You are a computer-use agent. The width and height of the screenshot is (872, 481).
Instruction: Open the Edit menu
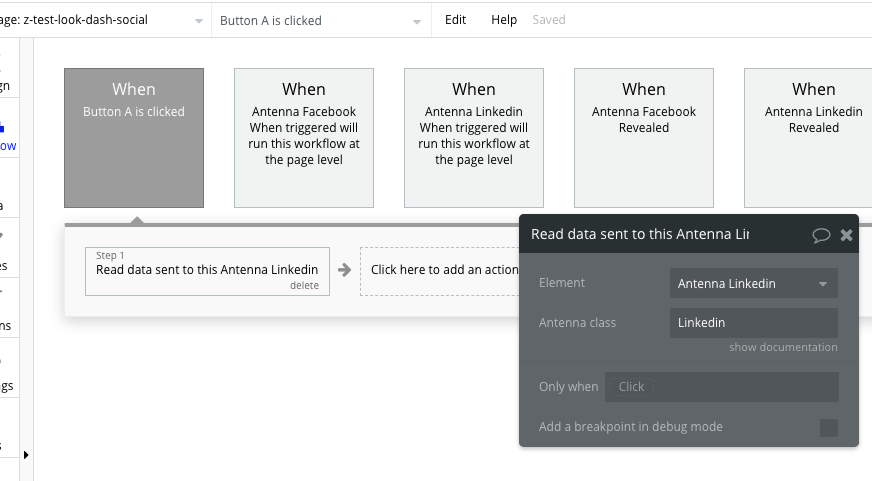pyautogui.click(x=455, y=20)
